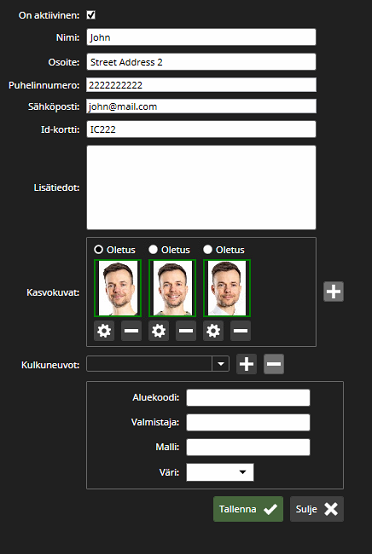This screenshot has height=554, width=372.
Task: Save with the Tallenna button
Action: point(248,509)
